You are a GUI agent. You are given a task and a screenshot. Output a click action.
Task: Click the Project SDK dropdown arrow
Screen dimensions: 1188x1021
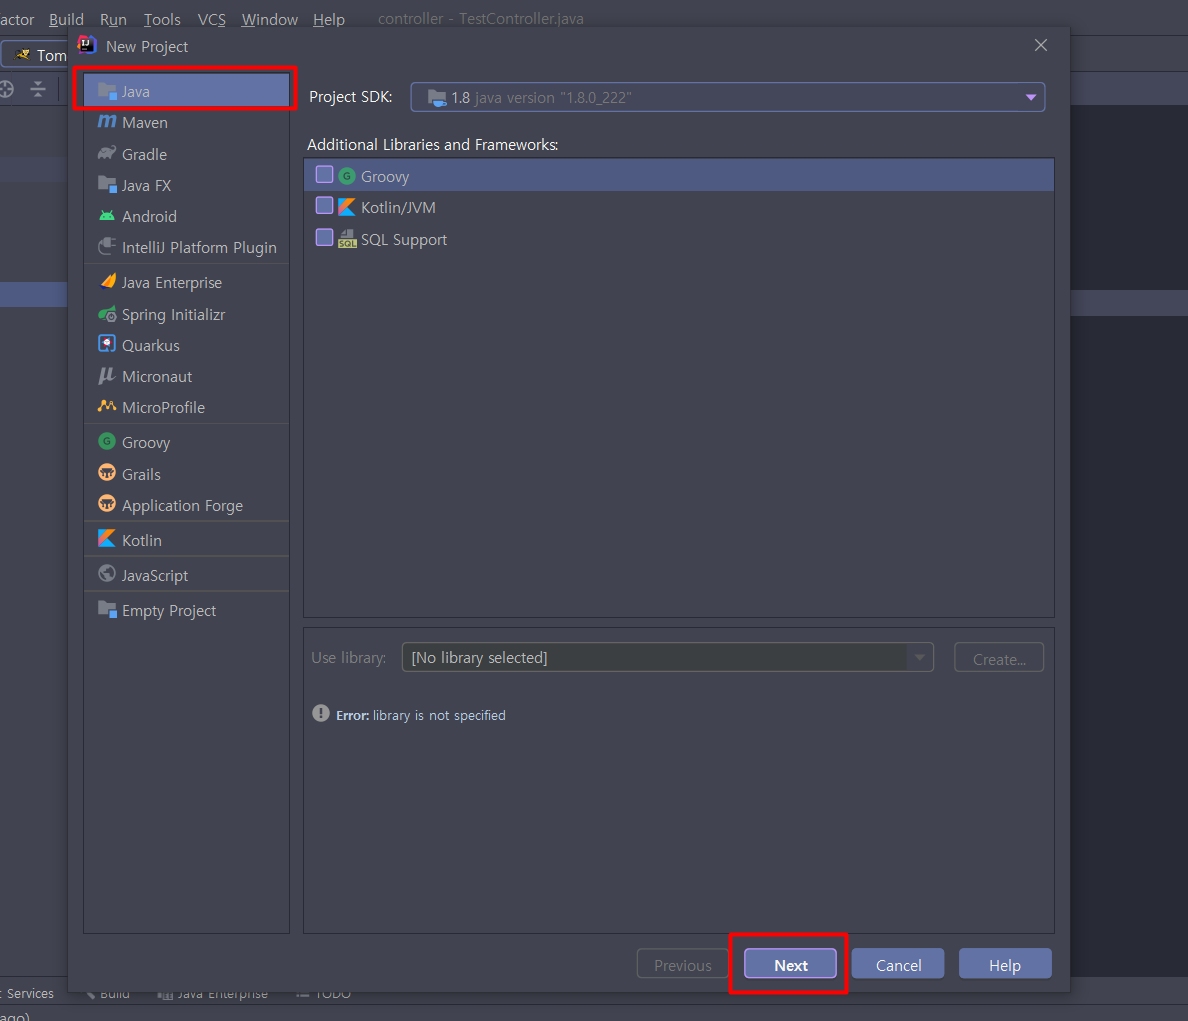pos(1030,97)
